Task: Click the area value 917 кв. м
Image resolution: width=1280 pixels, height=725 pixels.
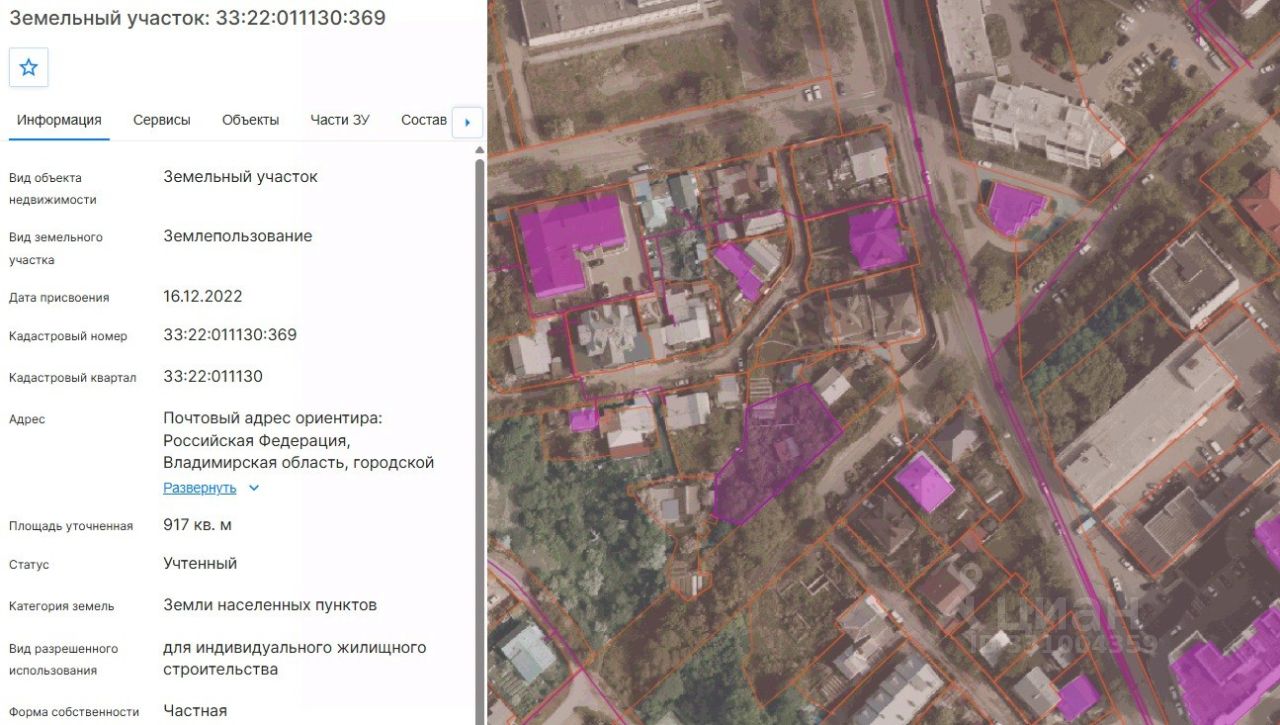Action: (x=198, y=525)
